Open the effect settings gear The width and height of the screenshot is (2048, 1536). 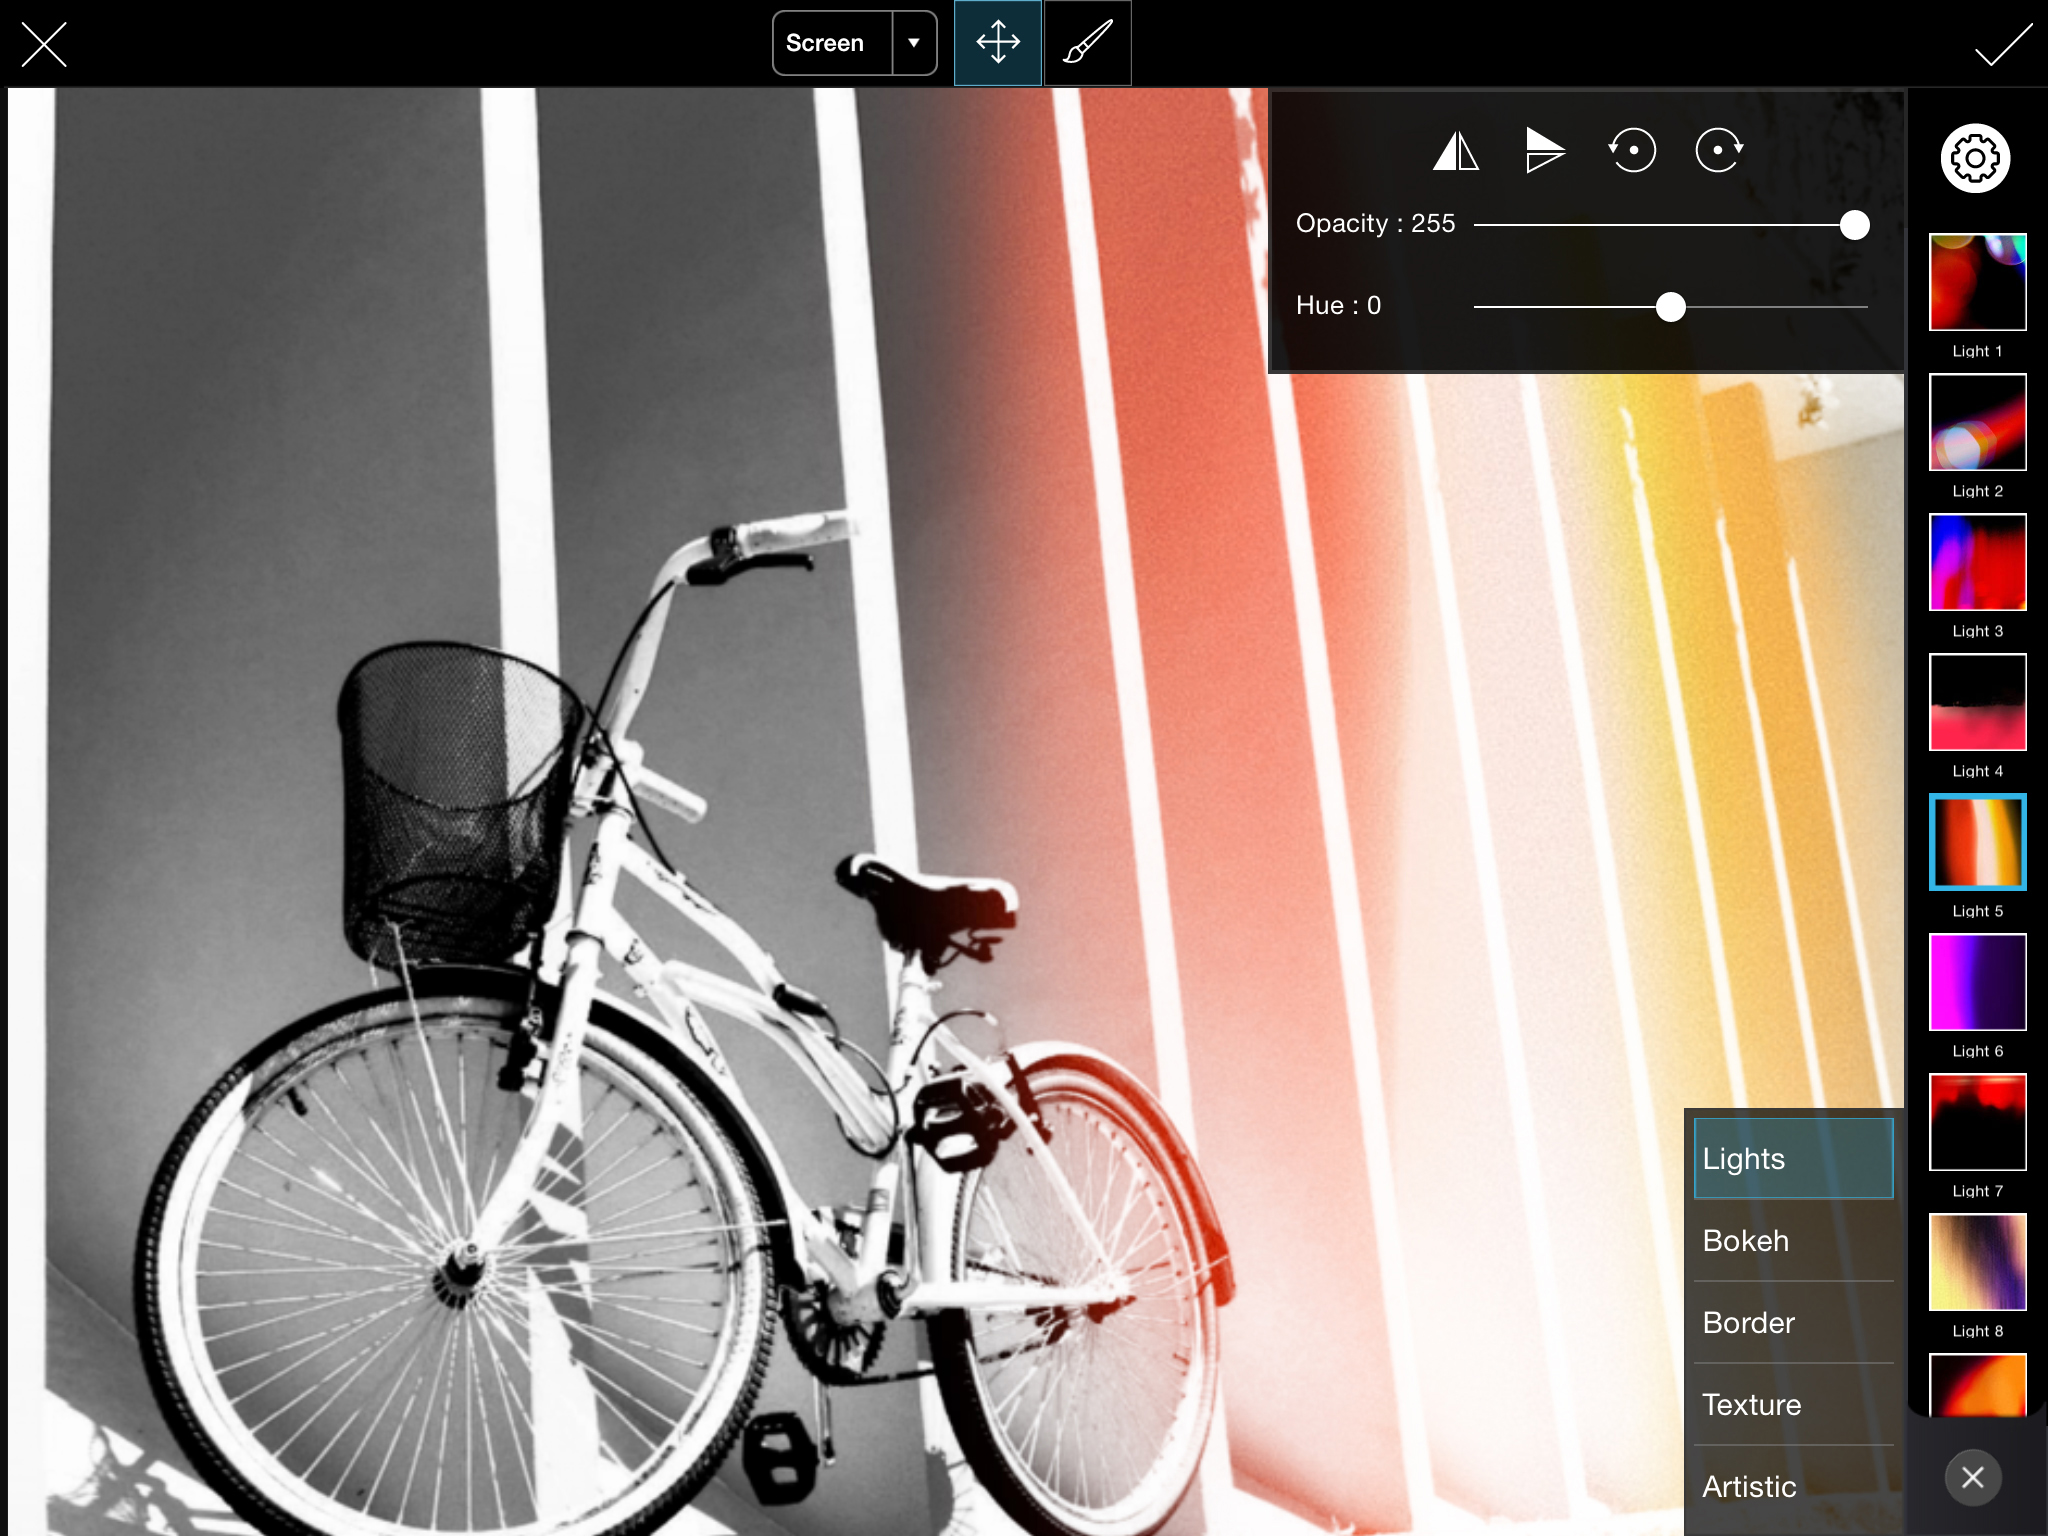click(1974, 158)
